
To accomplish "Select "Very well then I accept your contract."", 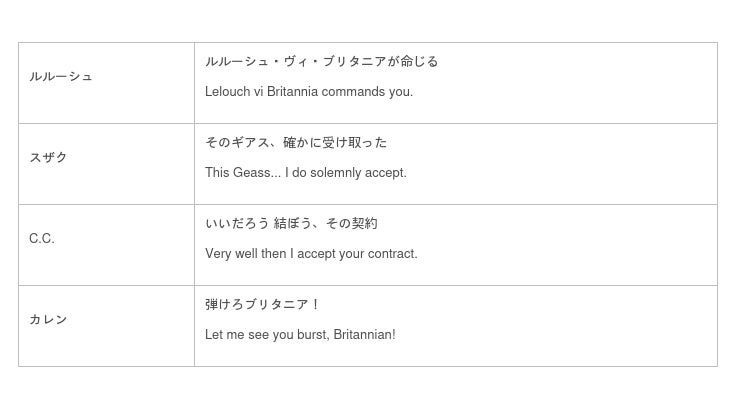I will 311,254.
